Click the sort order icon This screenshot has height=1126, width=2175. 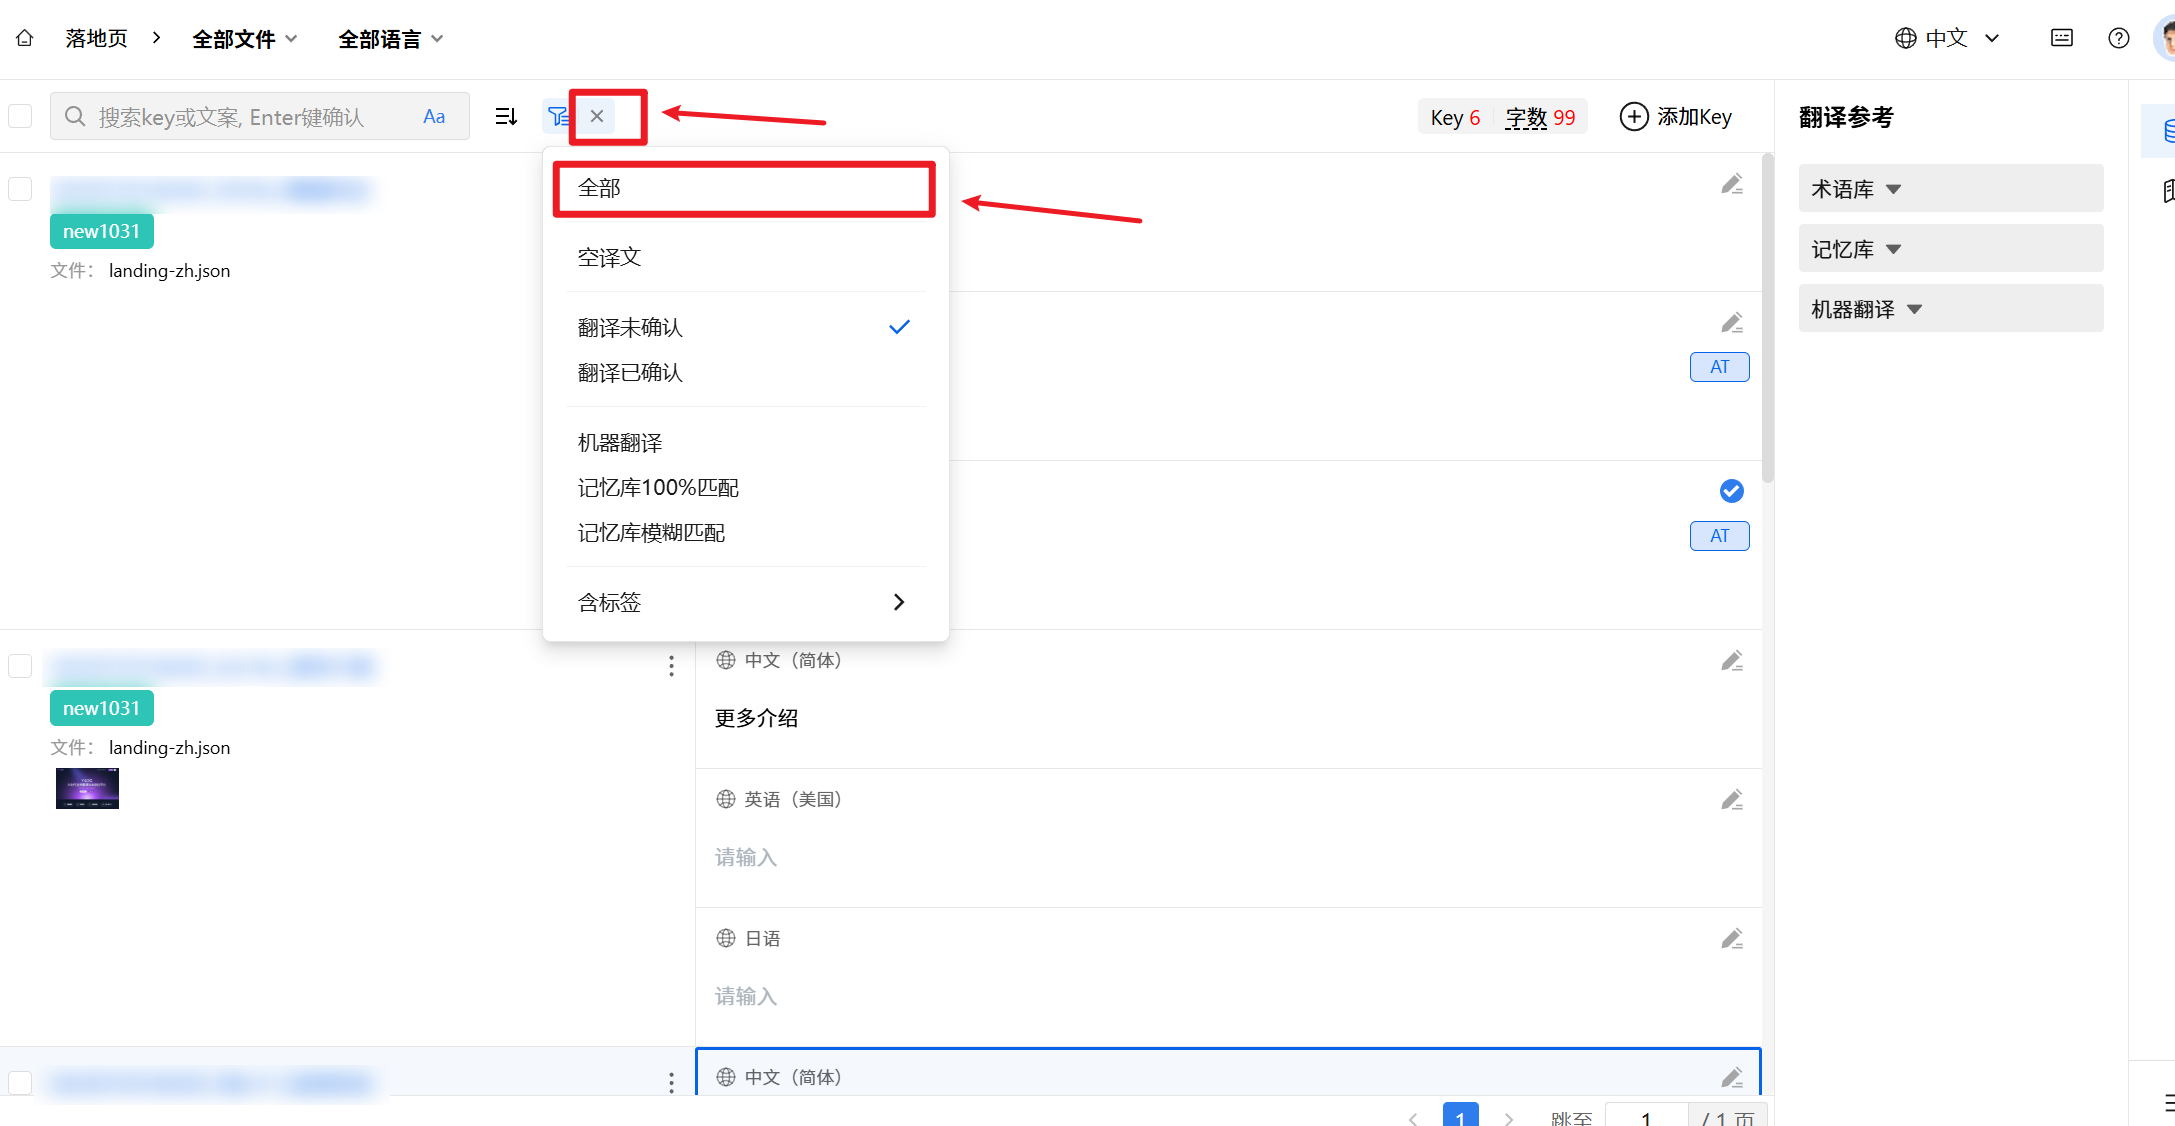[506, 117]
